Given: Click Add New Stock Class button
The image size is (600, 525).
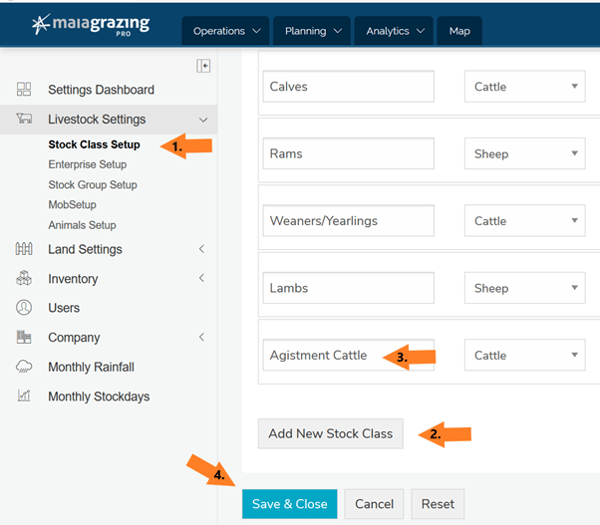Looking at the screenshot, I should point(330,434).
